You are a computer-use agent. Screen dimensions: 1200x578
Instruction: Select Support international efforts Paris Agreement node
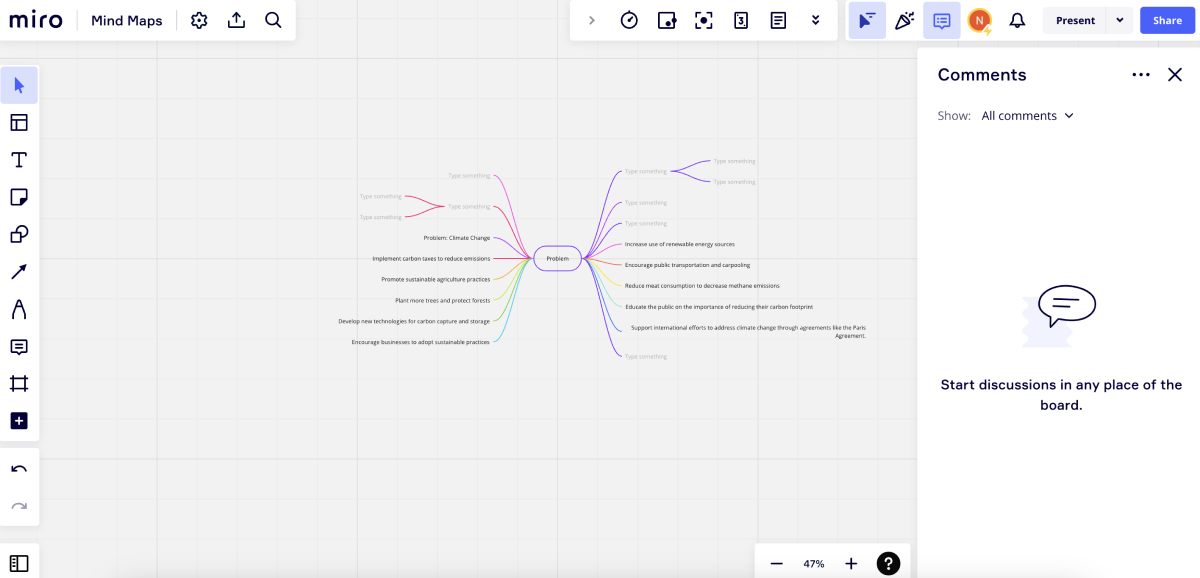click(x=748, y=331)
